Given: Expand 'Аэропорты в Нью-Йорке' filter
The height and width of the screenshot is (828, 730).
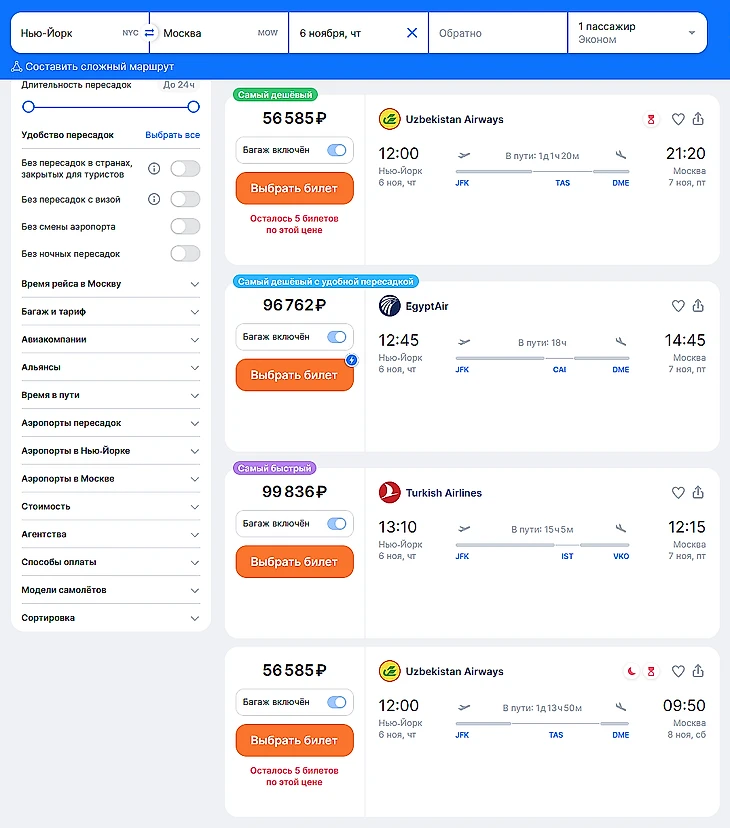Looking at the screenshot, I should [110, 451].
